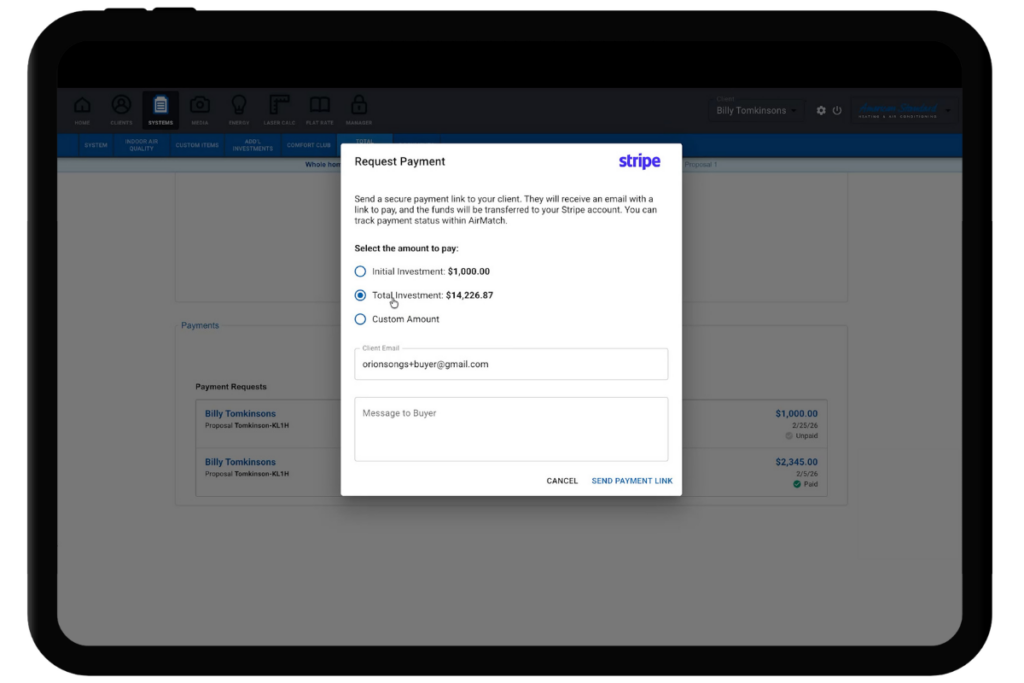This screenshot has height=683, width=1024.
Task: Focus the Message to Buyer text box
Action: [511, 430]
